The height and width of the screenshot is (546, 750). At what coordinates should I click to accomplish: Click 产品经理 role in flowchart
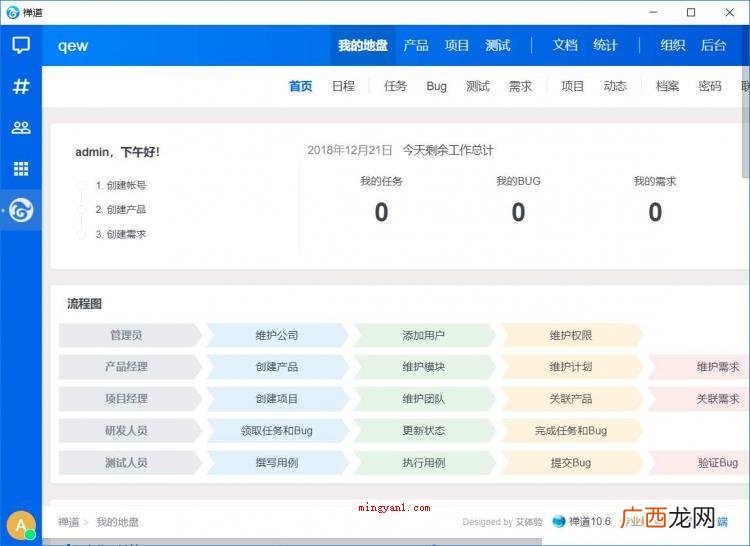click(130, 367)
